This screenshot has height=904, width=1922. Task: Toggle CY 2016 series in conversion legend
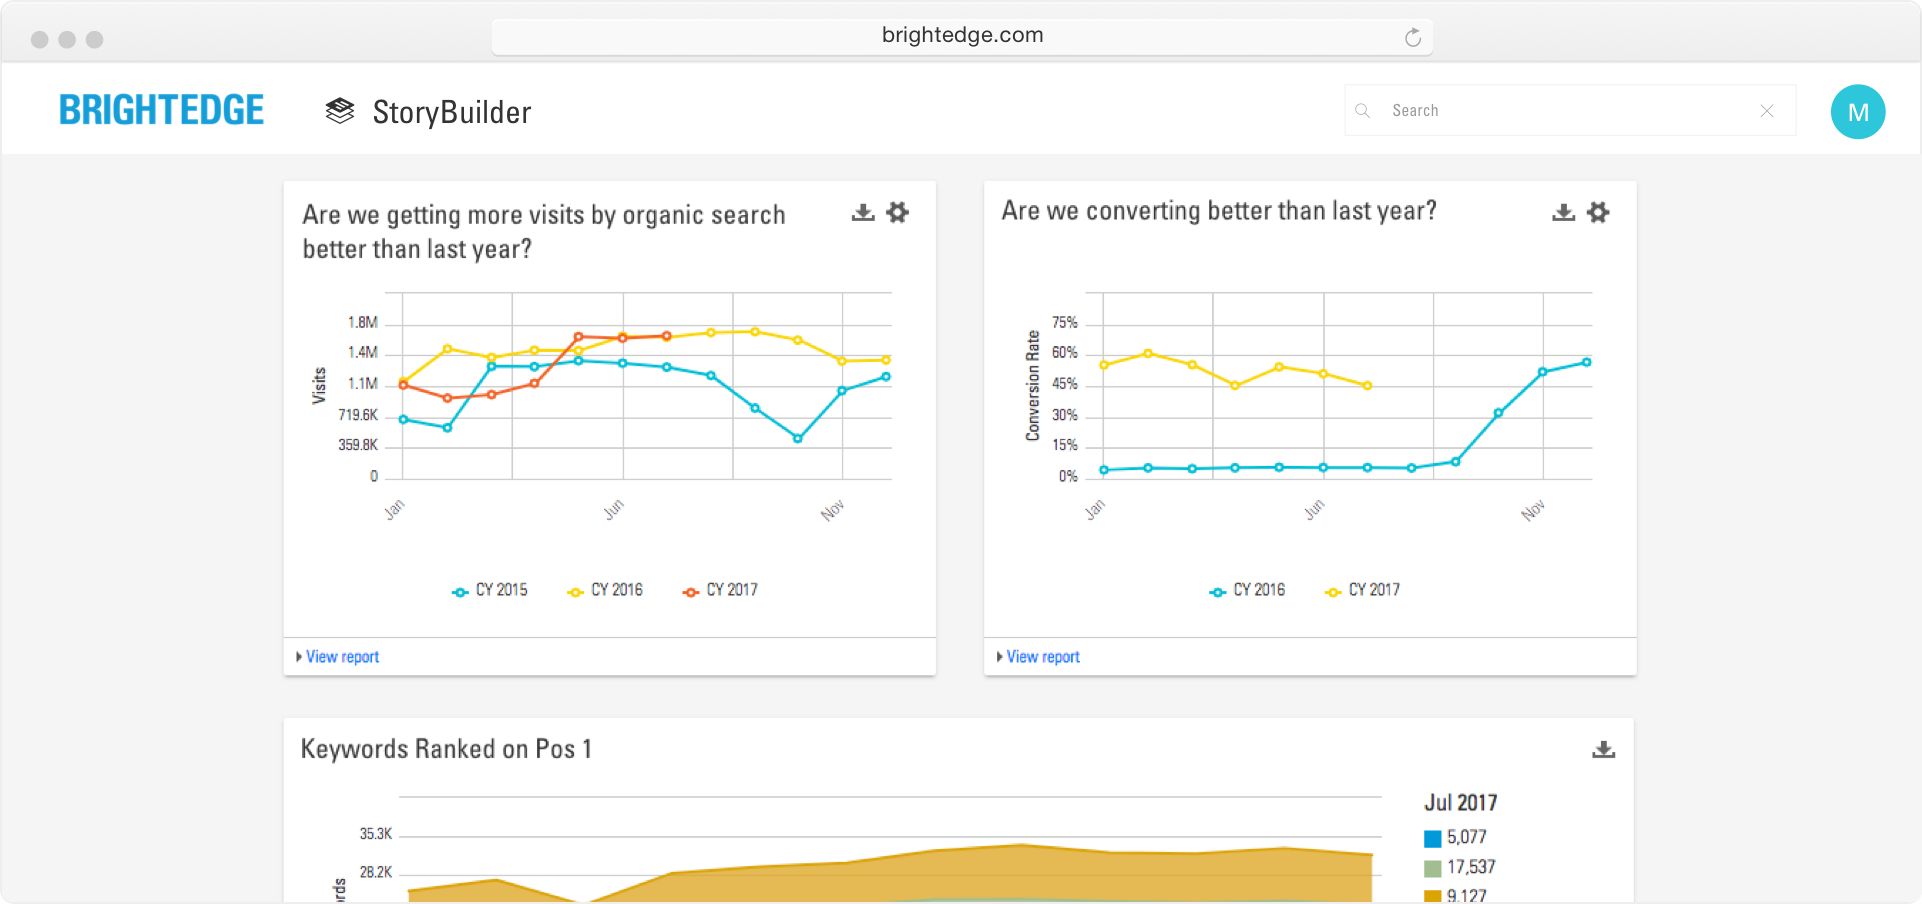pyautogui.click(x=1248, y=591)
